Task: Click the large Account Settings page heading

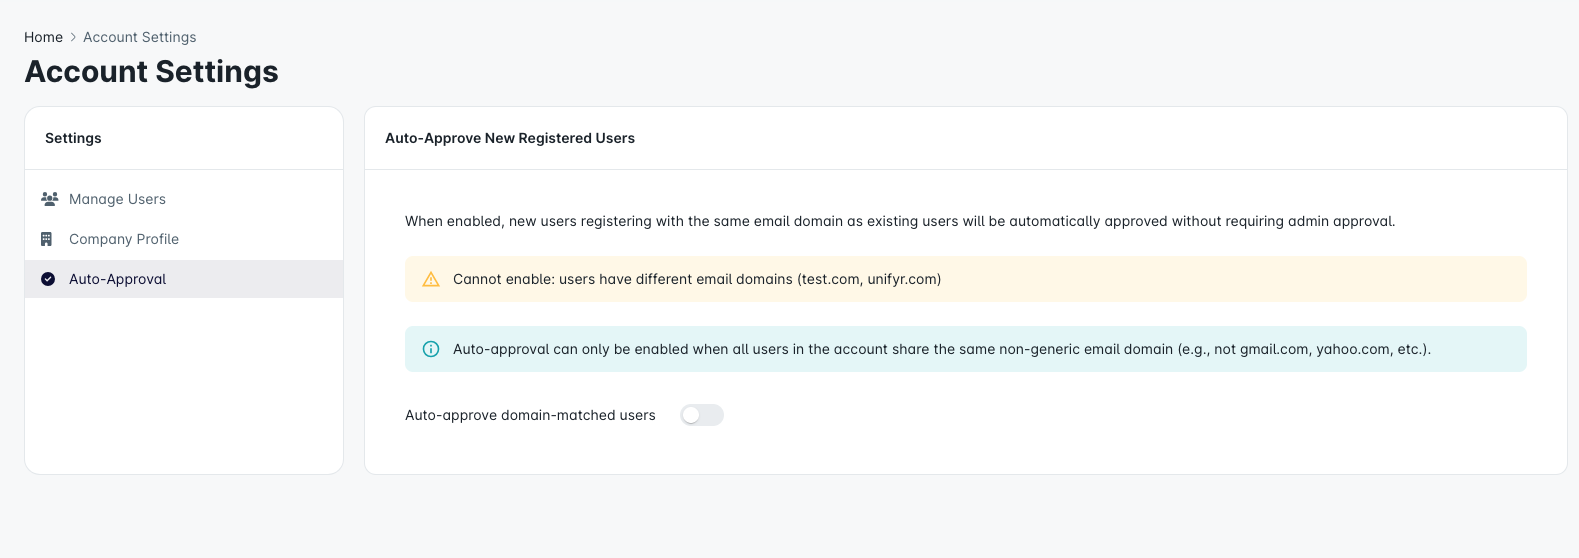Action: point(151,72)
